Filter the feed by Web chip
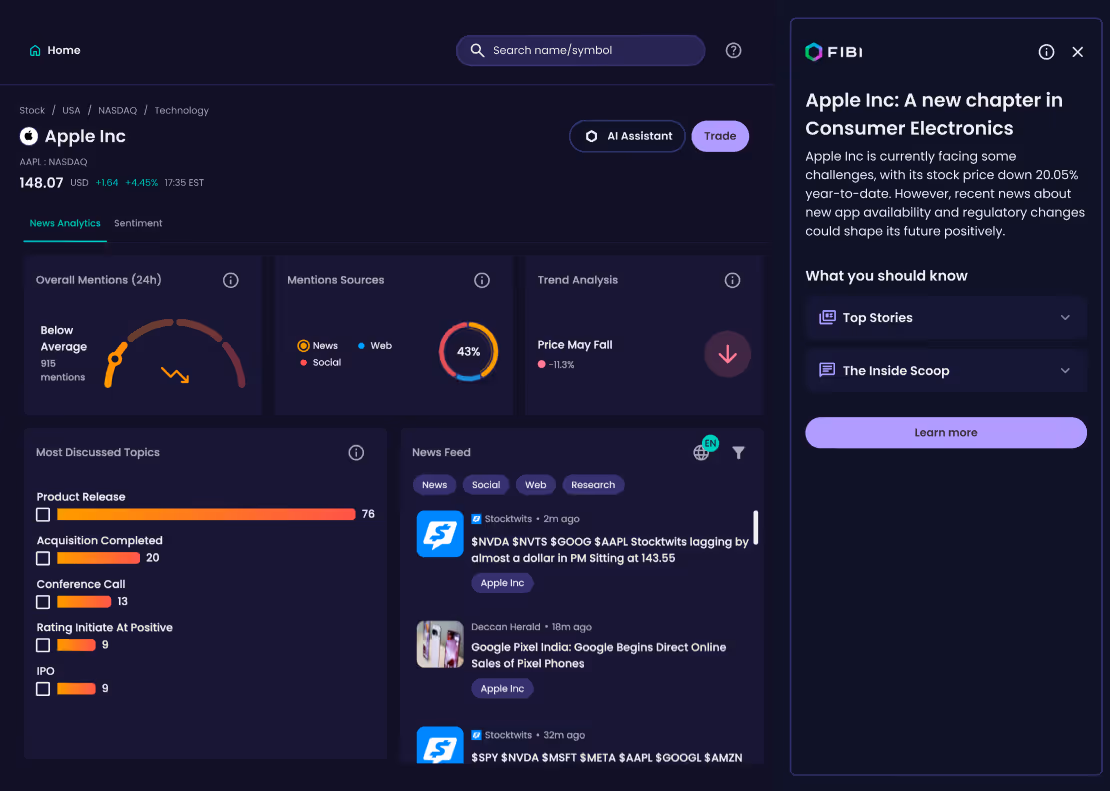This screenshot has height=791, width=1110. pos(536,485)
